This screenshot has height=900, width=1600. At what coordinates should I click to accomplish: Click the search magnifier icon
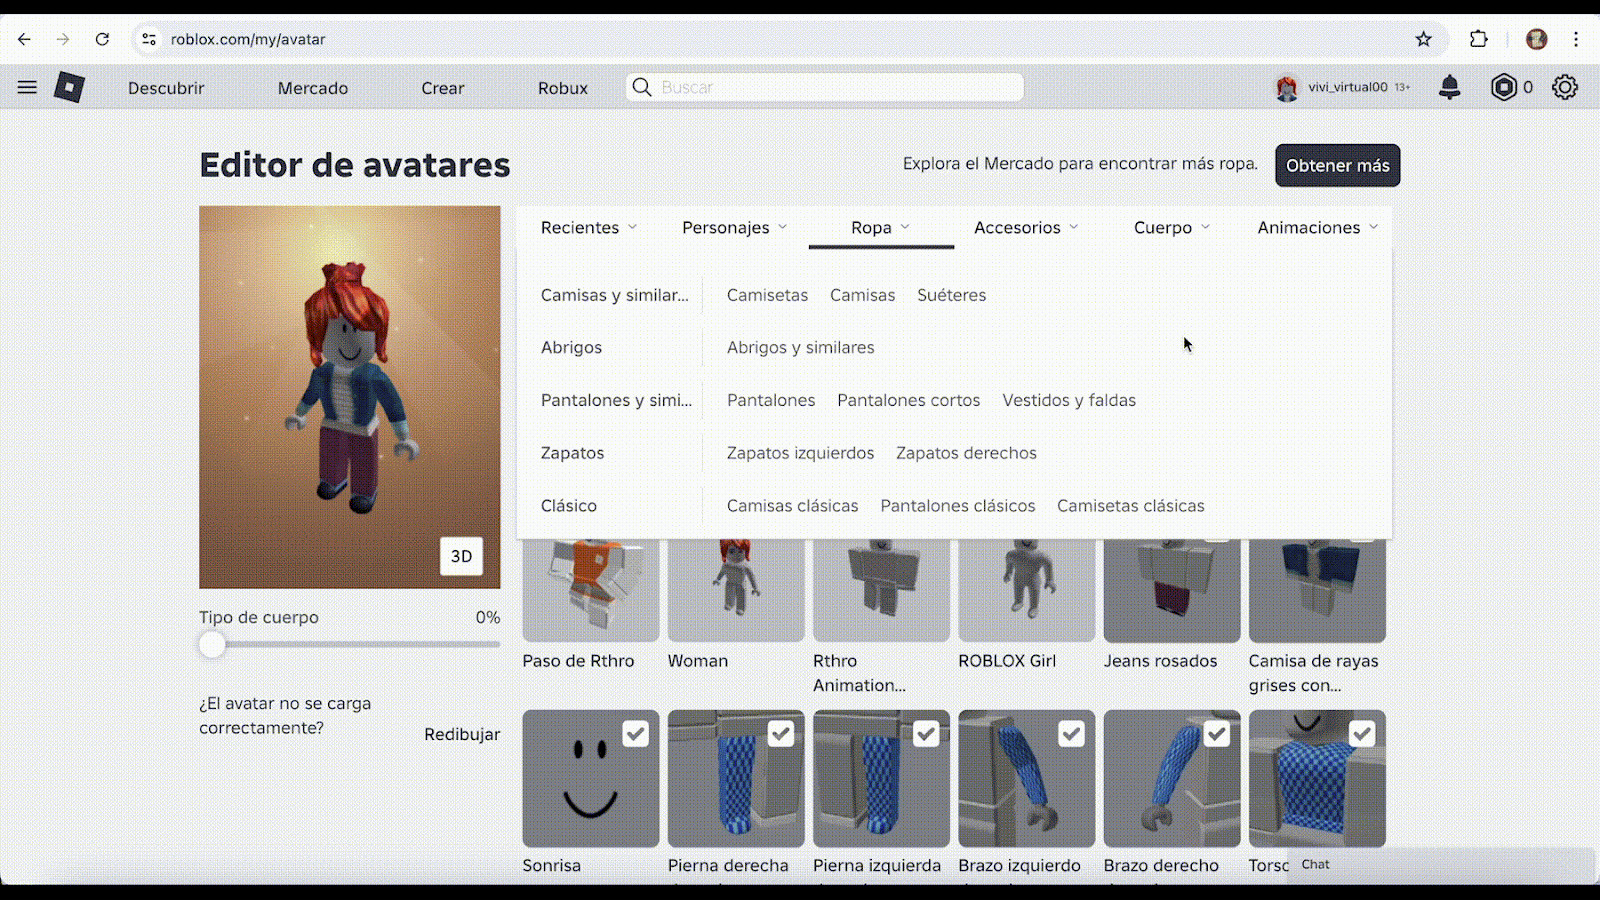pyautogui.click(x=643, y=87)
